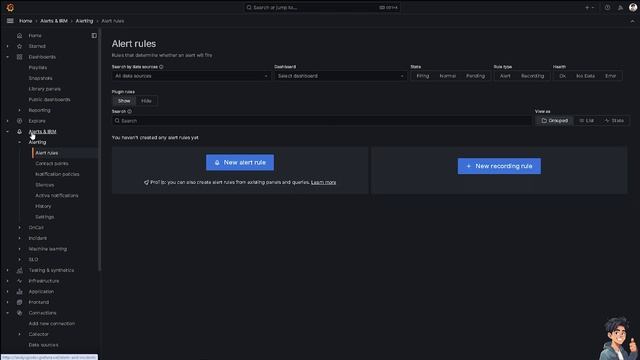The image size is (640, 360).
Task: Open Active notifications in sidebar
Action: [x=57, y=196]
